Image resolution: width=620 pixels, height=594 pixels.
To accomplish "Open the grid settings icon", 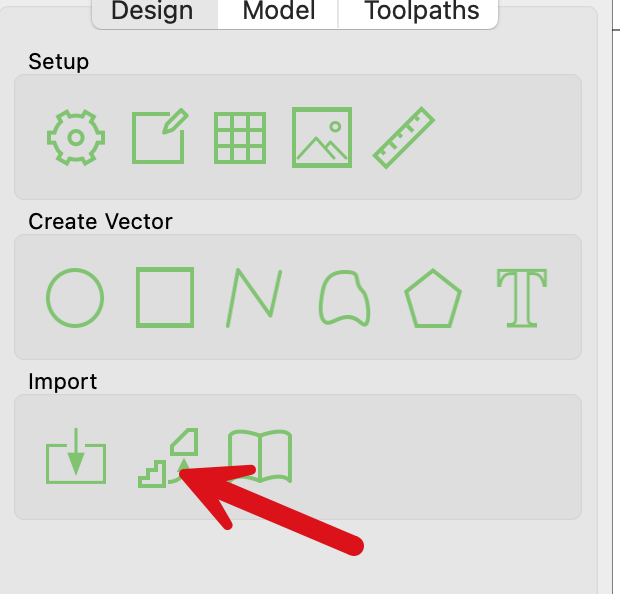I will pyautogui.click(x=240, y=138).
